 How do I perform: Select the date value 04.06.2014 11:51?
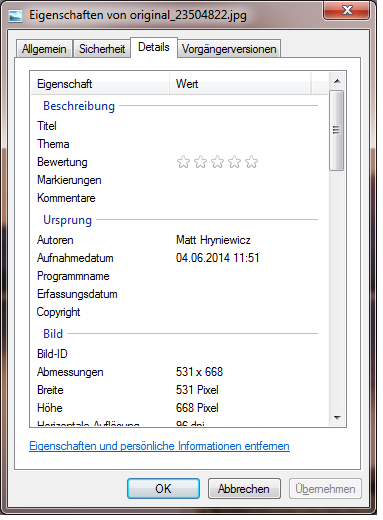click(x=218, y=258)
